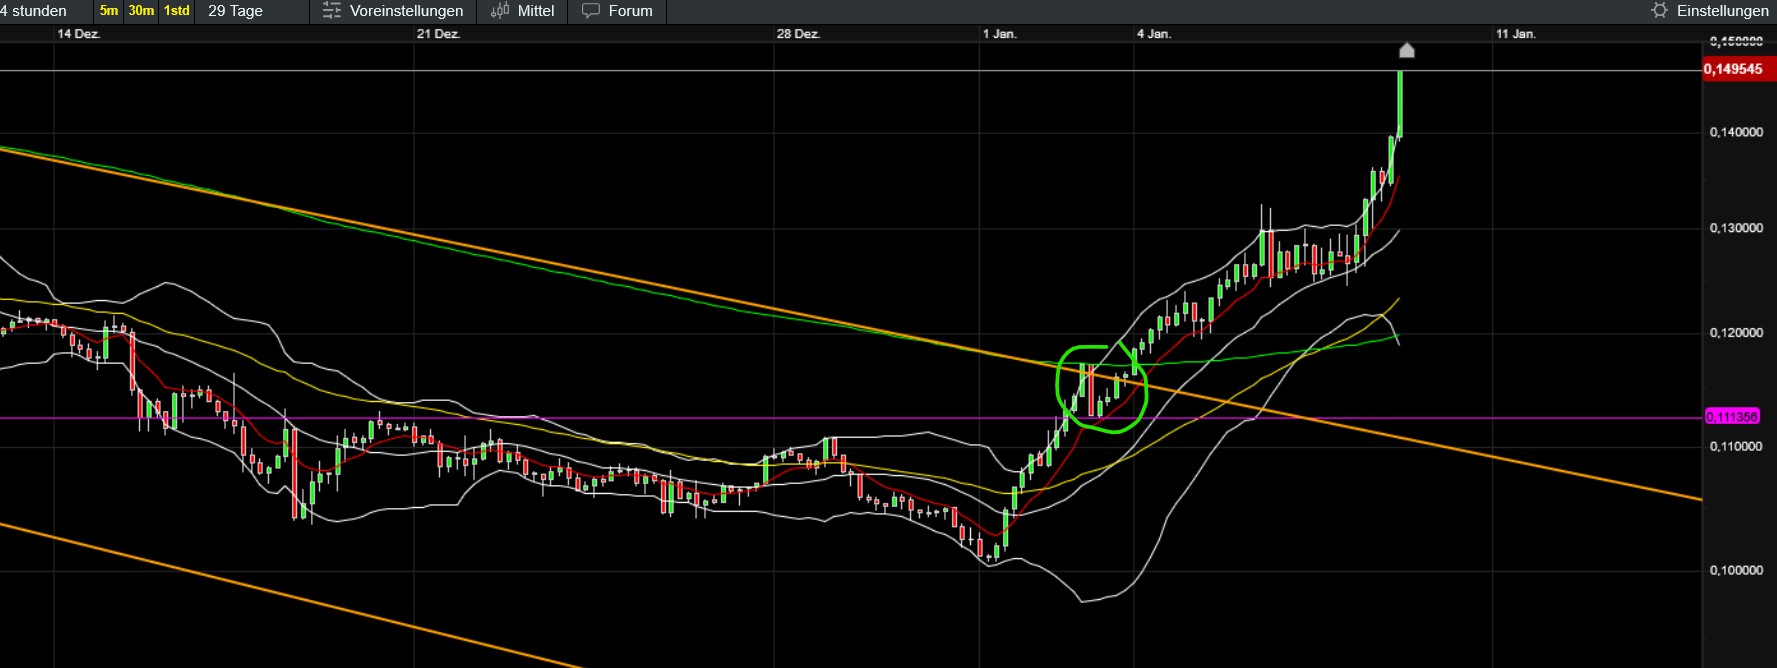
Task: Switch to the 1std timeframe
Action: point(177,11)
